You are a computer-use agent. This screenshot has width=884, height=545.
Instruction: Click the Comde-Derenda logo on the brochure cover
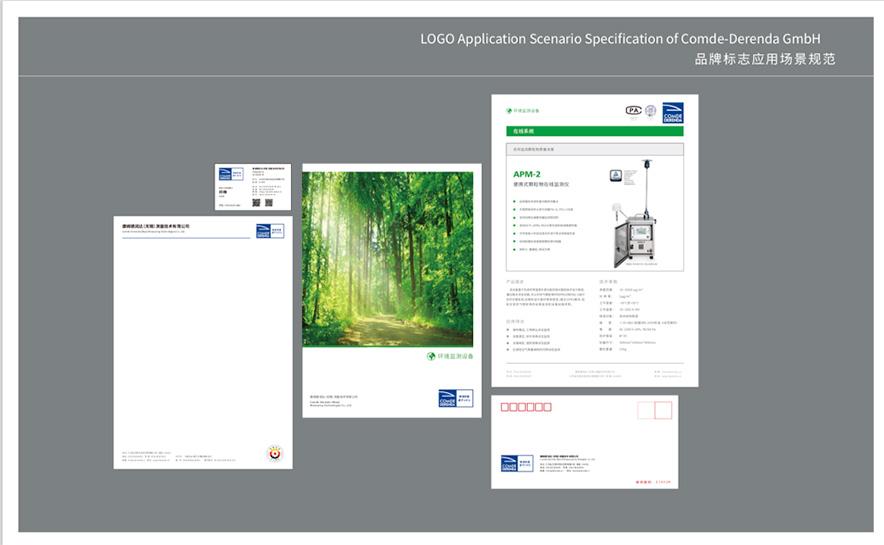coord(447,398)
